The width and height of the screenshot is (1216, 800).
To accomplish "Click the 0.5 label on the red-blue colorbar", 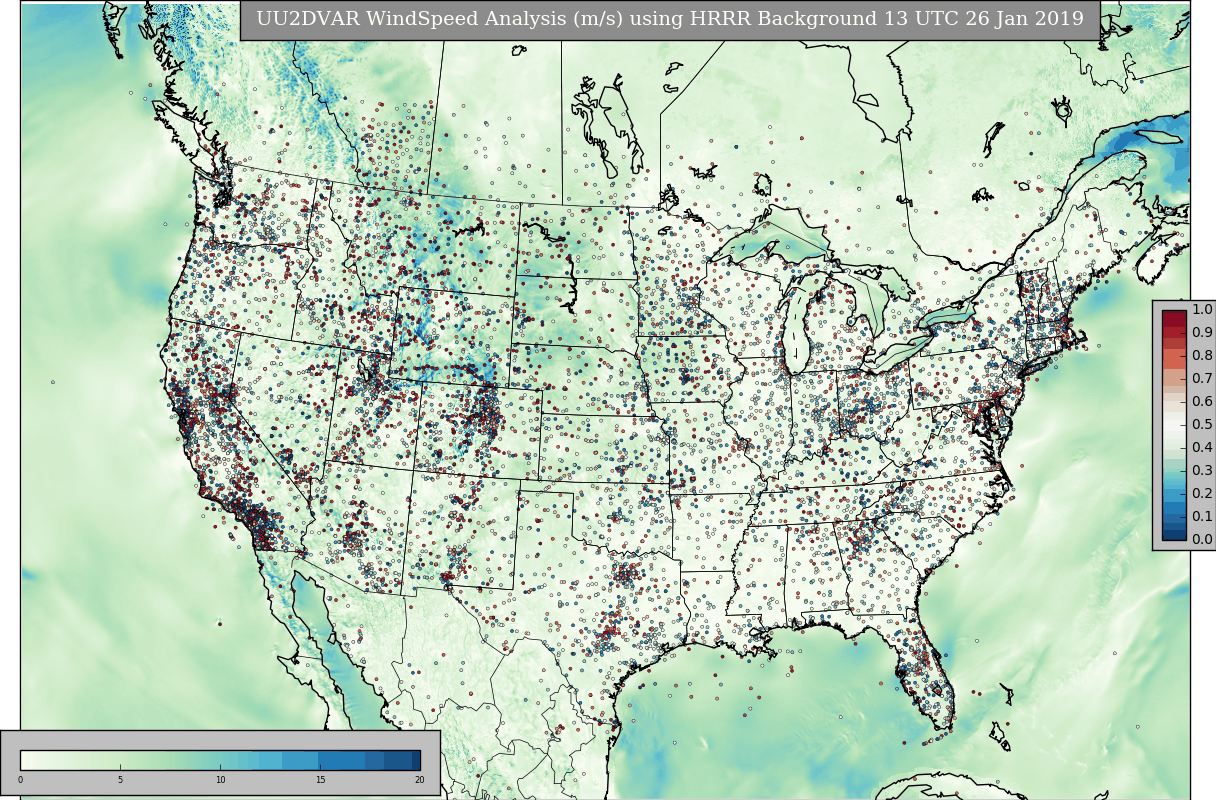I will tap(1202, 425).
